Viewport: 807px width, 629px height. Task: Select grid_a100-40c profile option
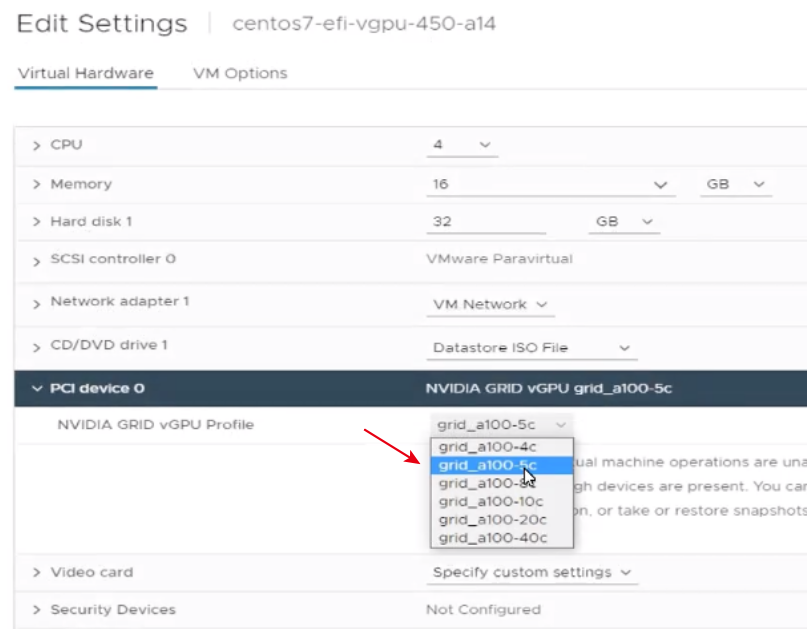coord(502,537)
